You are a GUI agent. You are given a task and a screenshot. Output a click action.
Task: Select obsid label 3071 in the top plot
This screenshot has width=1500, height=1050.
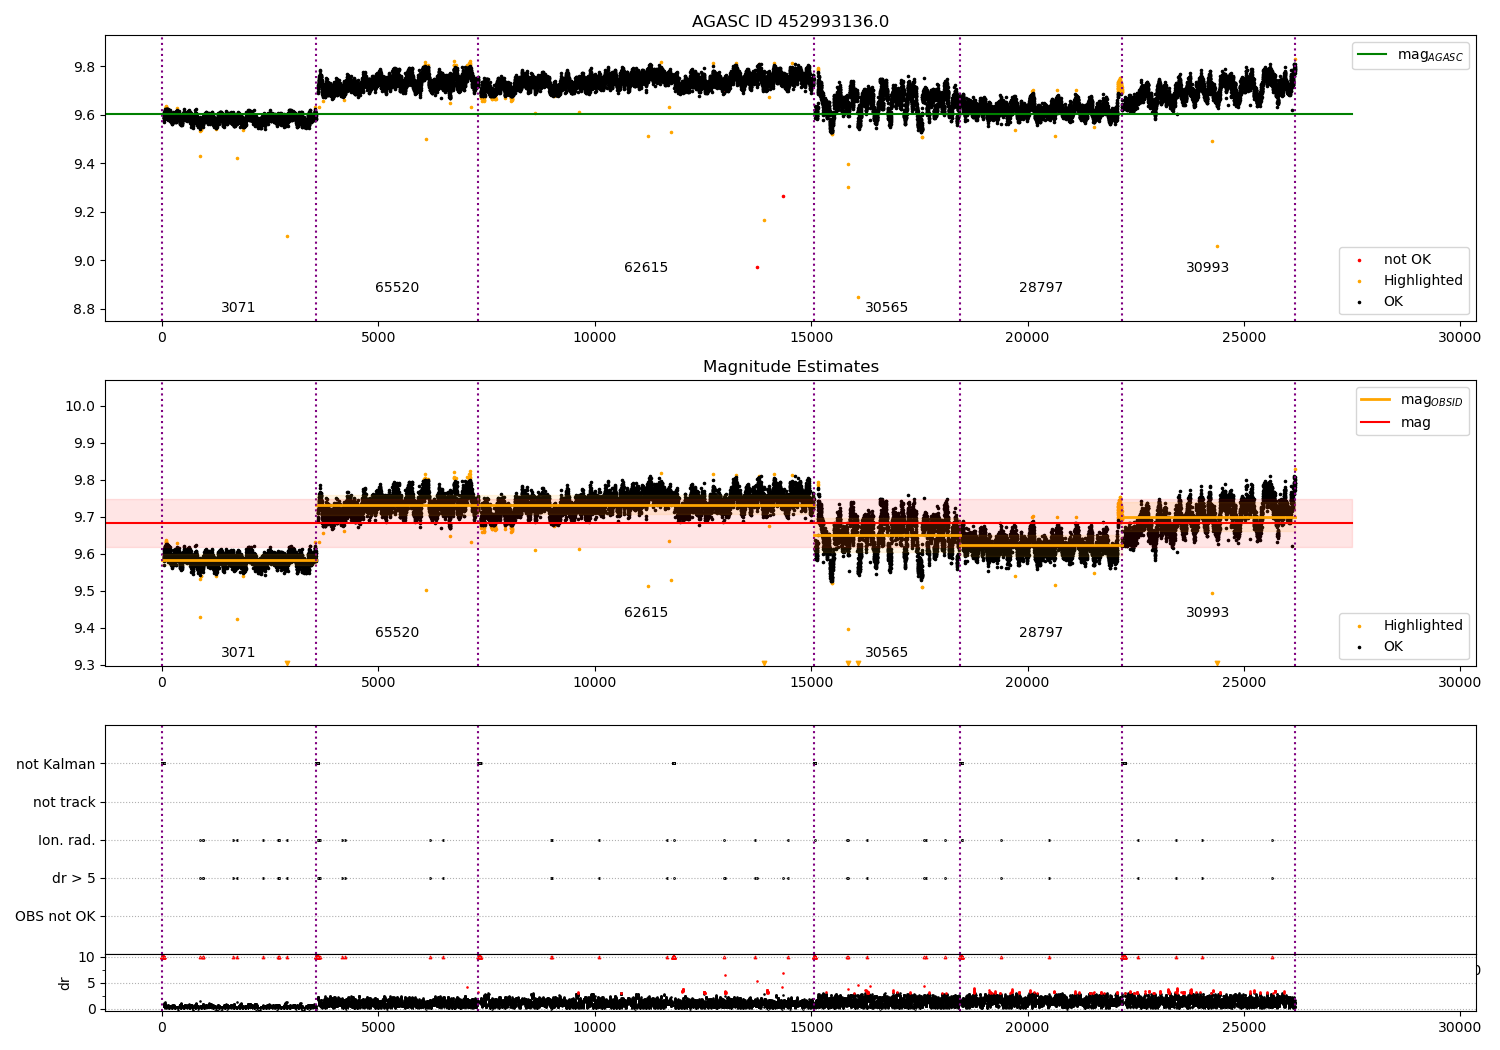click(238, 308)
